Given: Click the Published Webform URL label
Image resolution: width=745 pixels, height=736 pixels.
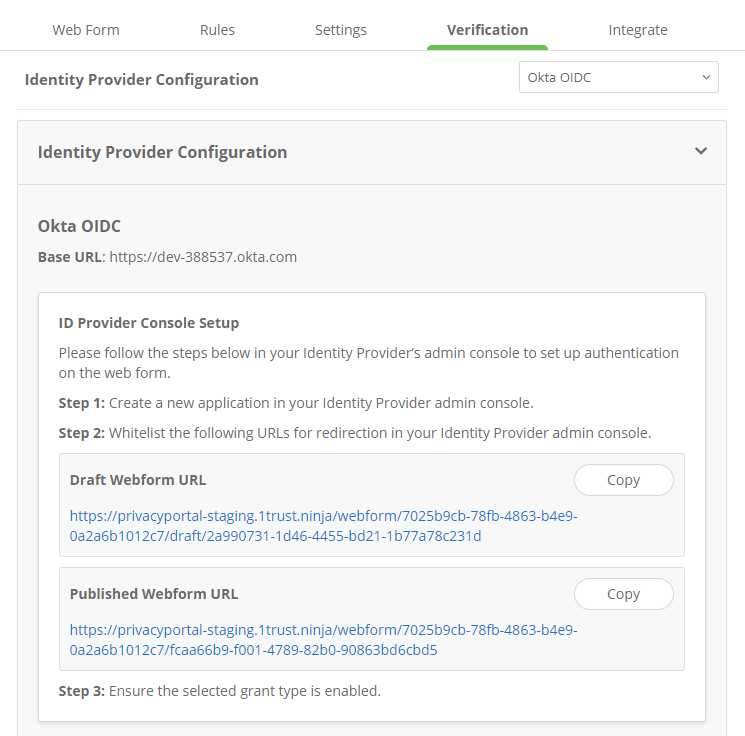Looking at the screenshot, I should click(154, 594).
